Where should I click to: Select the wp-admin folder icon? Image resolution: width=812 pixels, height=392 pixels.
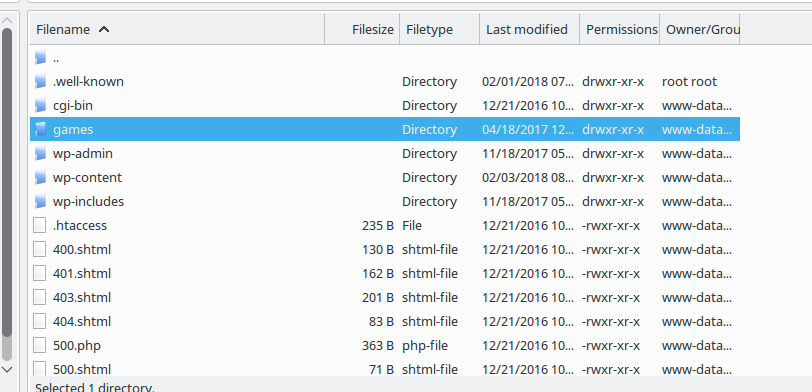(40, 153)
